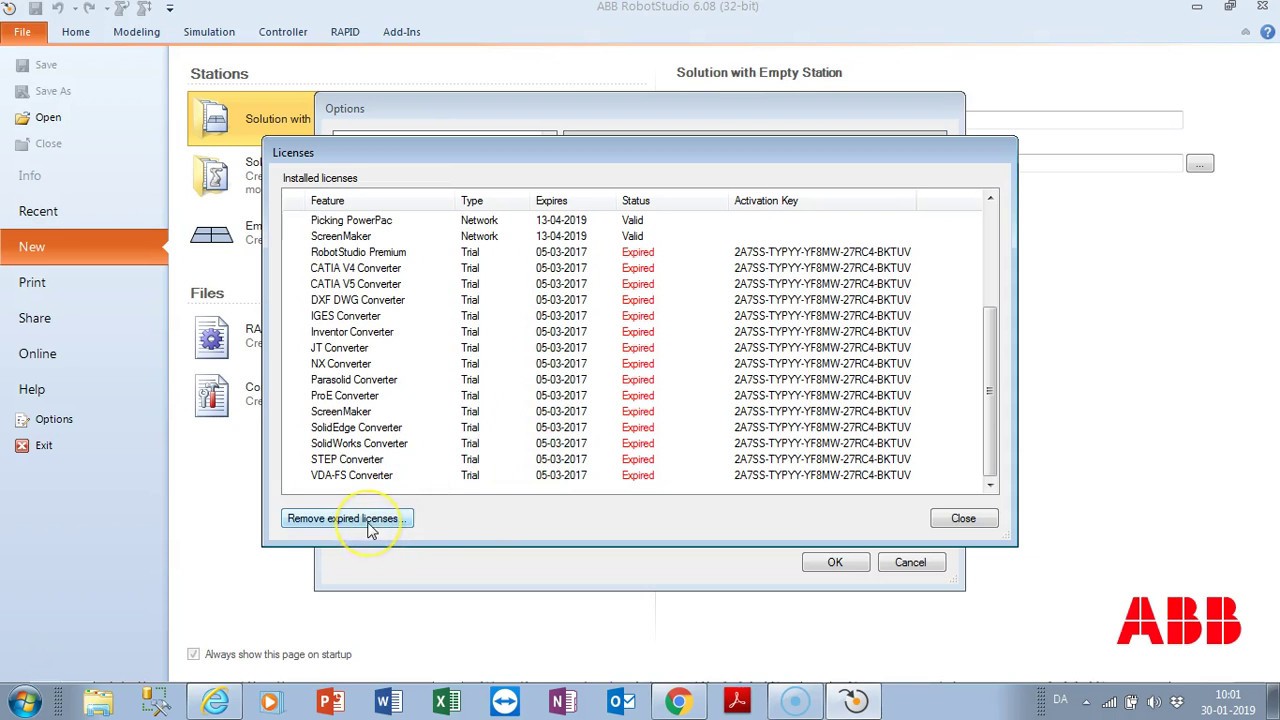Image resolution: width=1280 pixels, height=720 pixels.
Task: Switch to the Home ribbon tab
Action: (75, 32)
